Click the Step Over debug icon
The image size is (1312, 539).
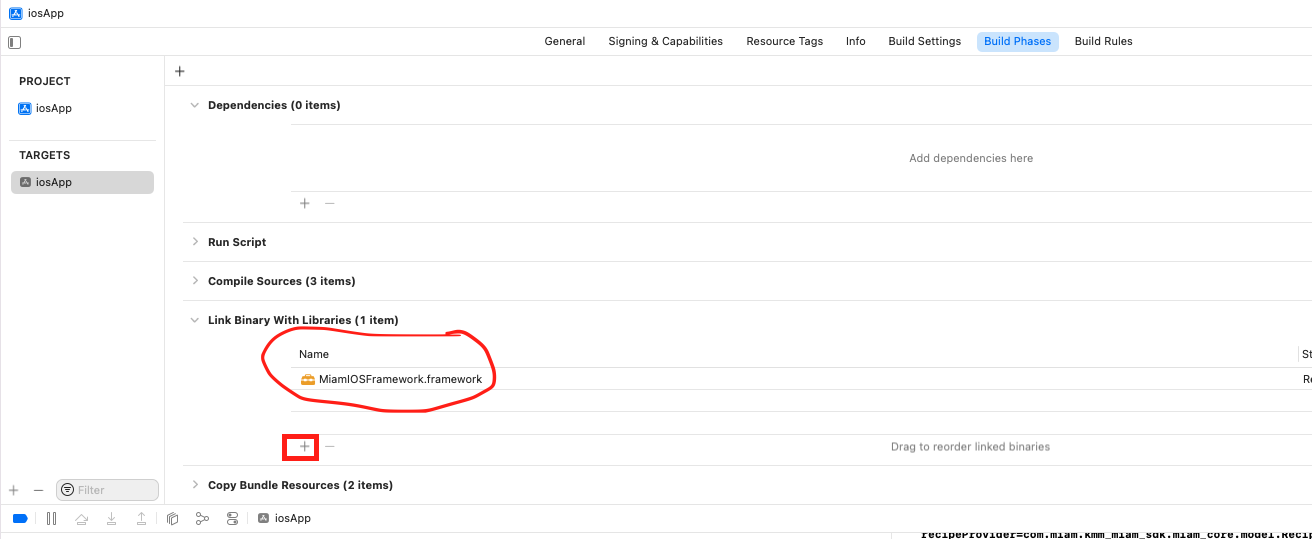(81, 518)
